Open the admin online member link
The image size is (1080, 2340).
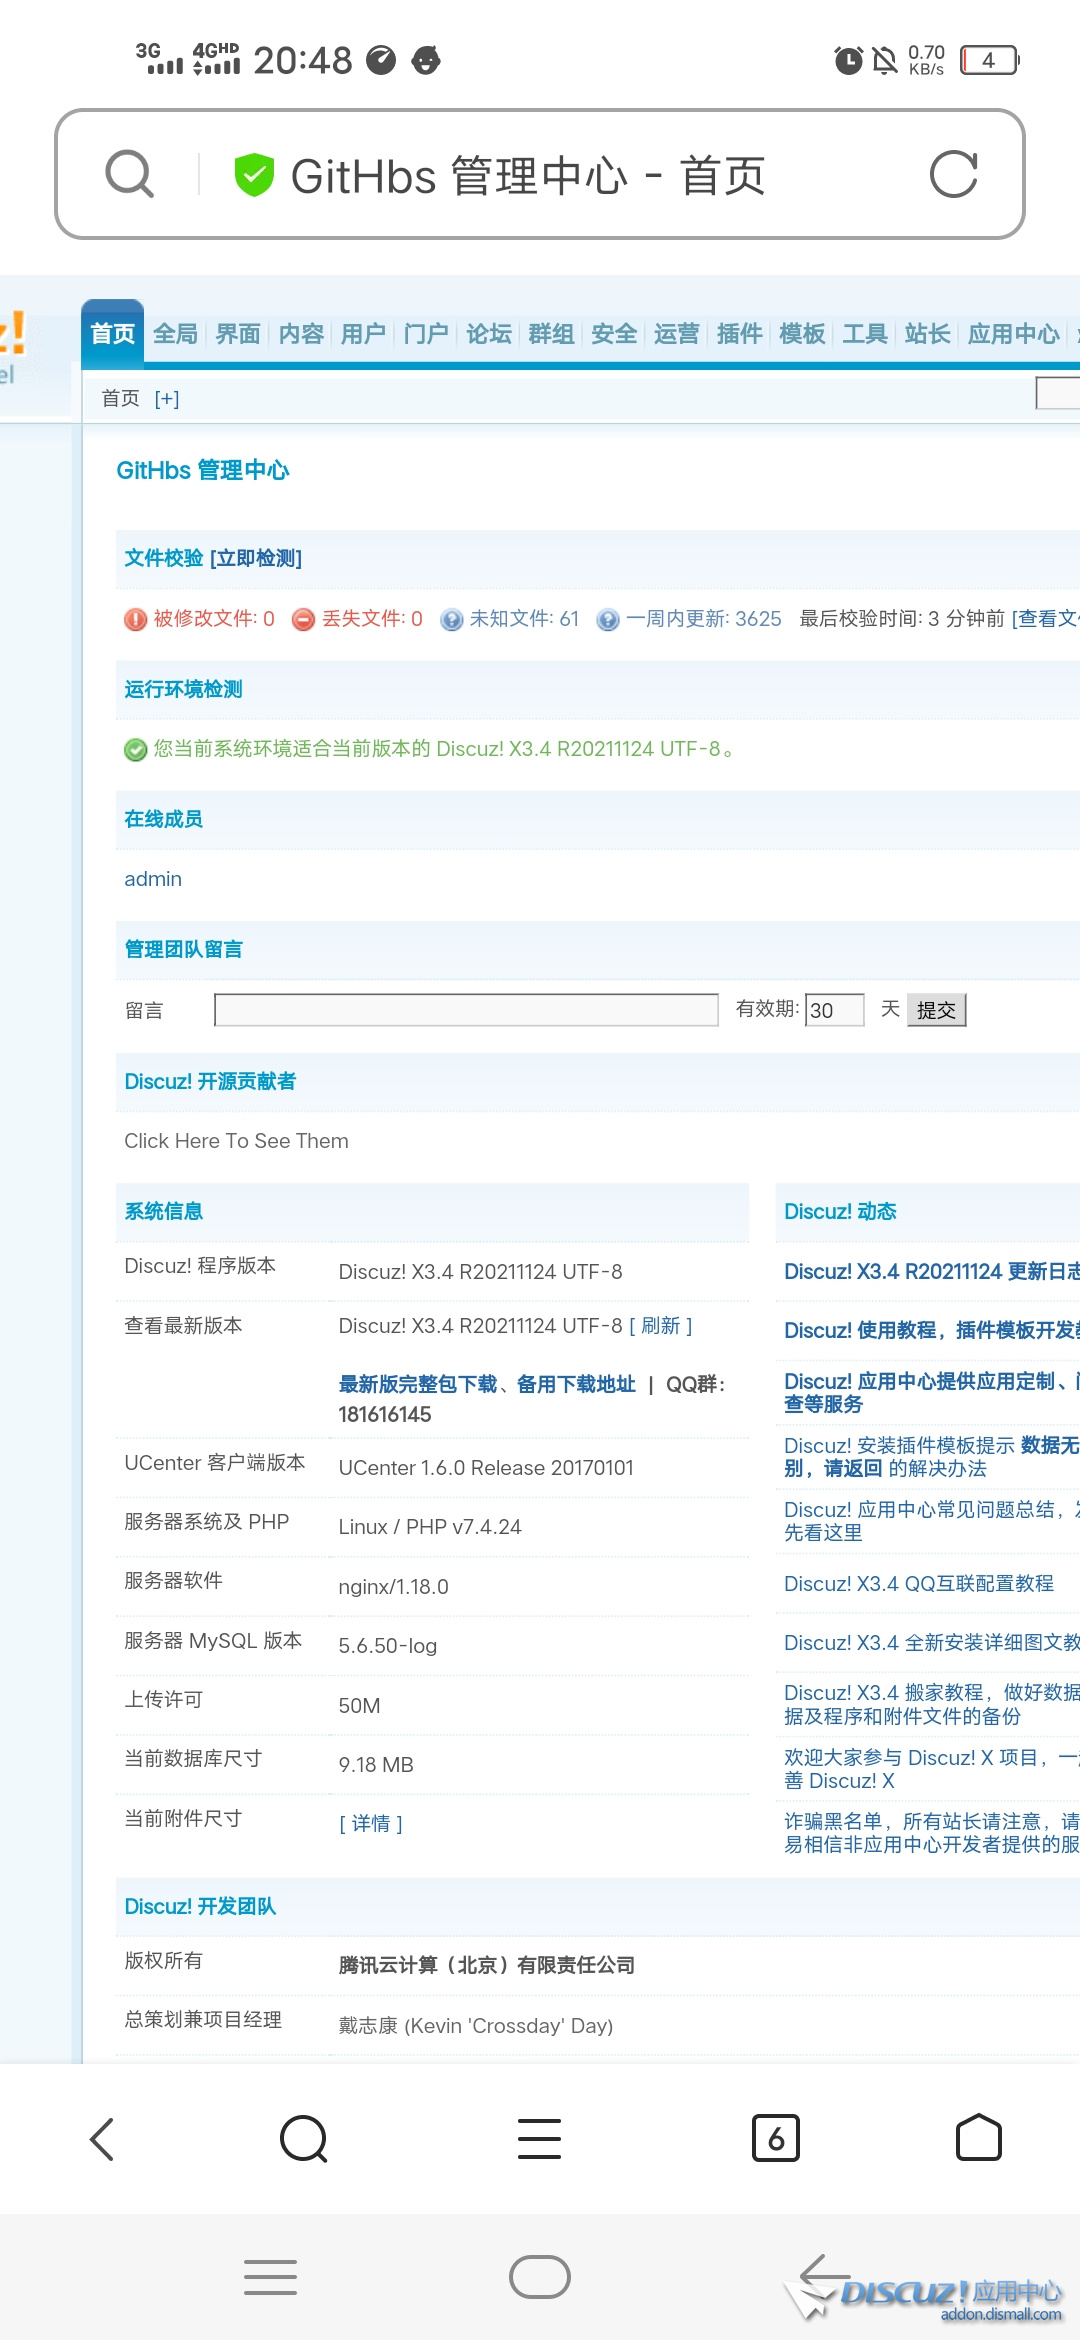point(153,879)
